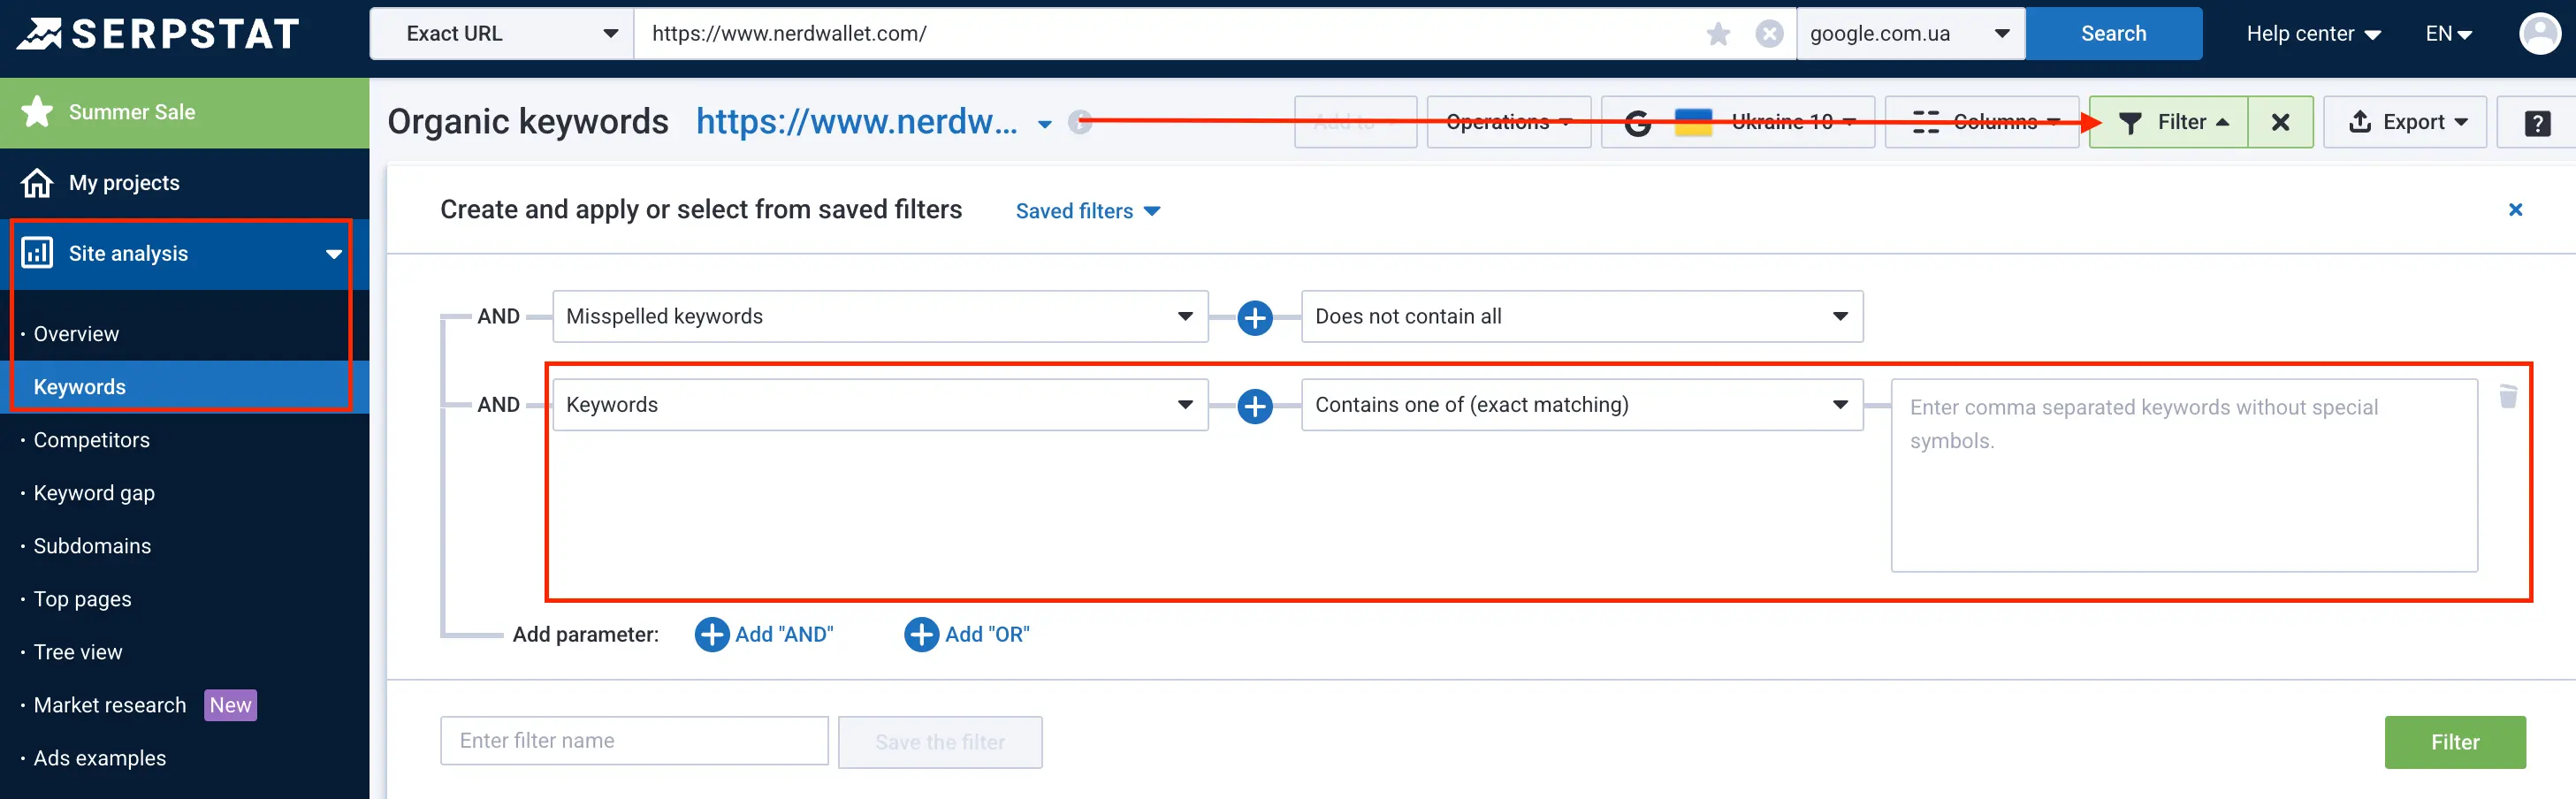Viewport: 2576px width, 799px height.
Task: Open the Competitors report
Action: (x=91, y=440)
